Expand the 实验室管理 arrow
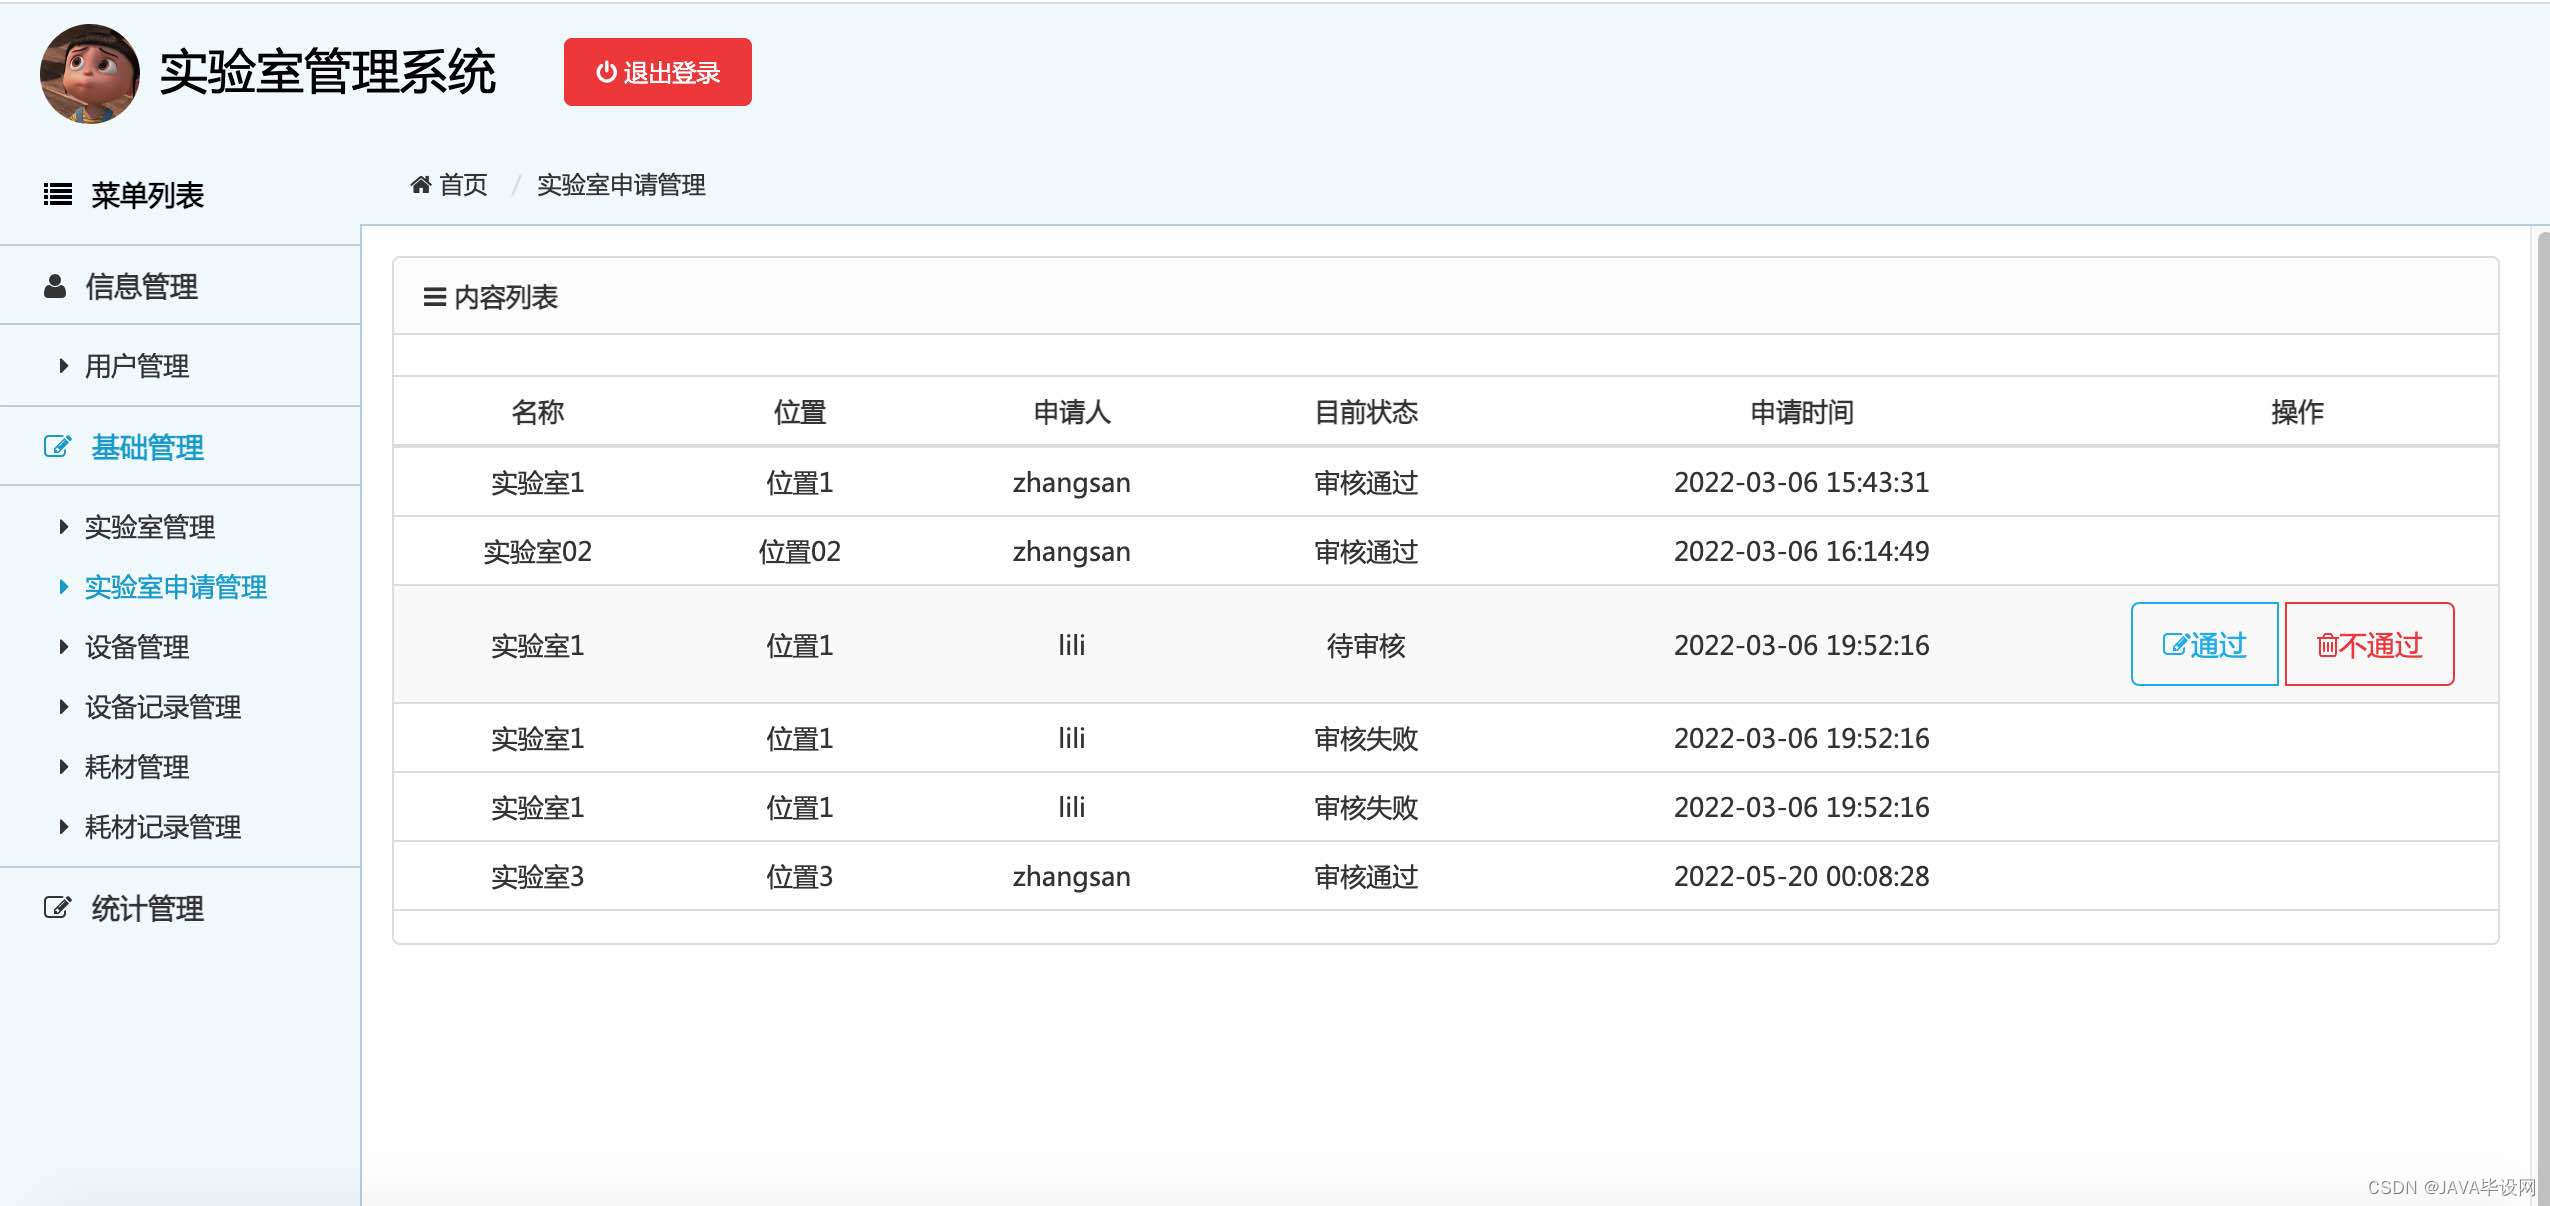The height and width of the screenshot is (1206, 2550). pos(64,527)
